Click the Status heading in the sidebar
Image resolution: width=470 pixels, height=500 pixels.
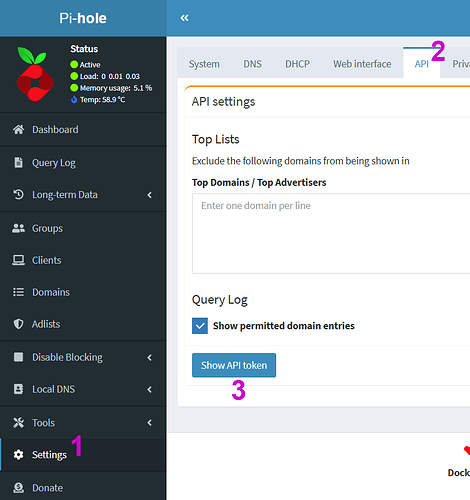[x=84, y=49]
